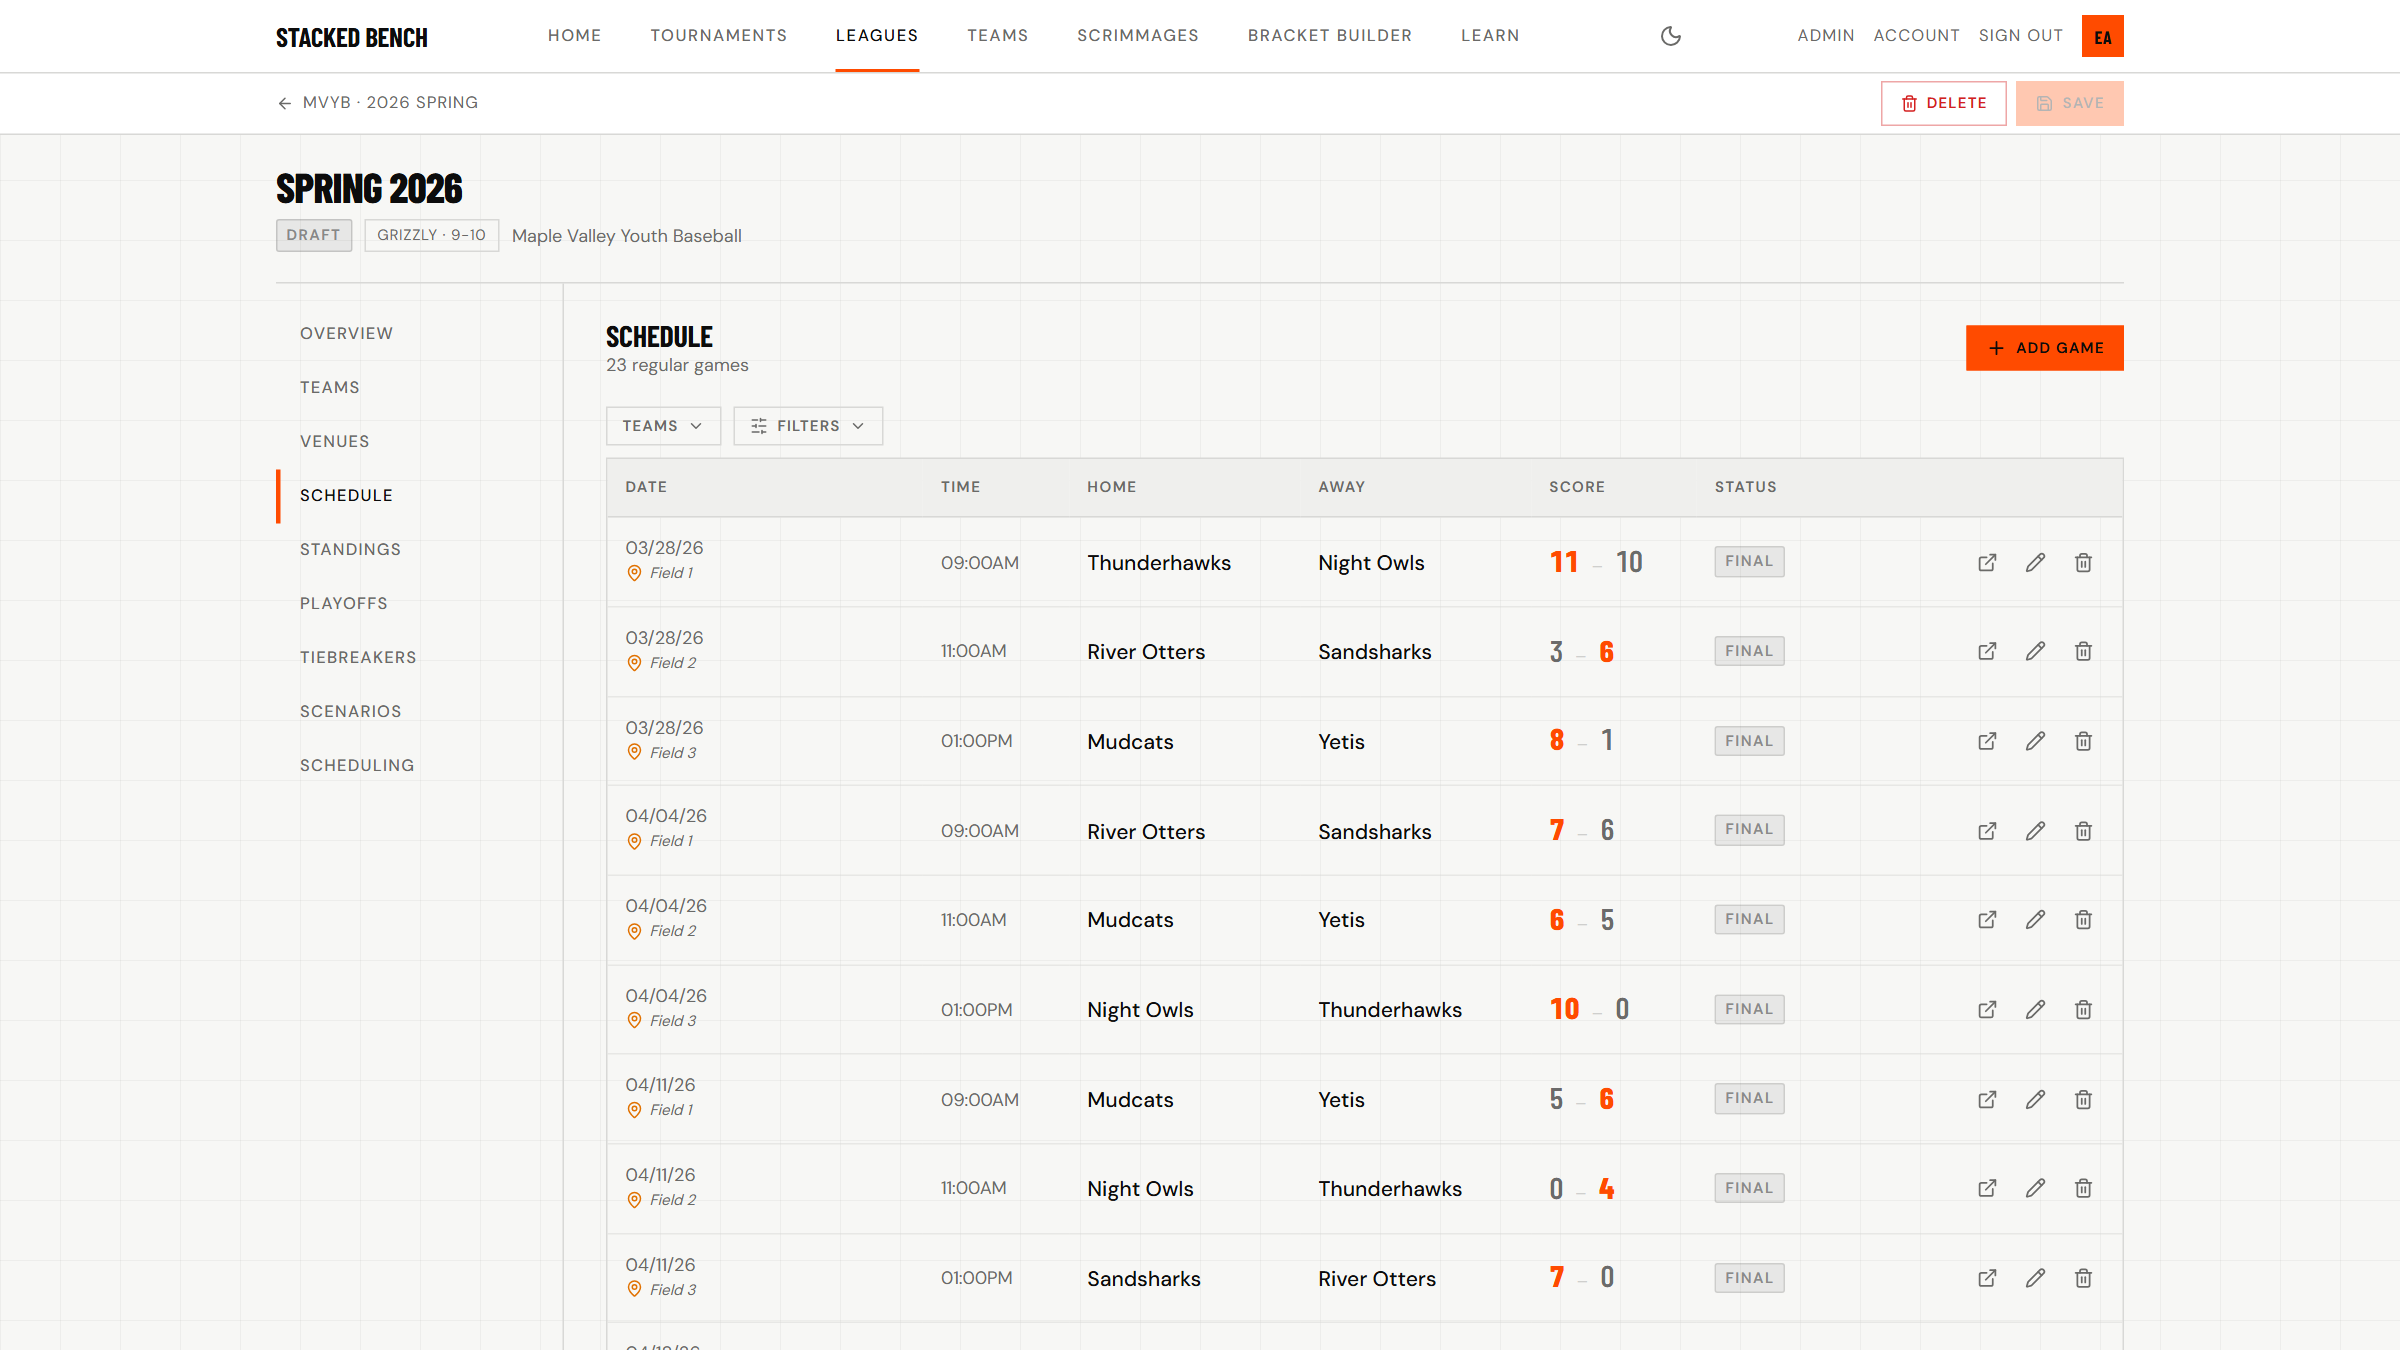The width and height of the screenshot is (2400, 1350).
Task: Switch to Playoffs sidebar tab
Action: click(x=344, y=603)
